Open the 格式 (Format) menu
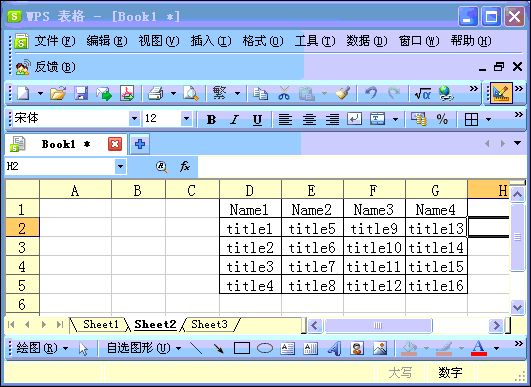531x387 pixels. 263,41
